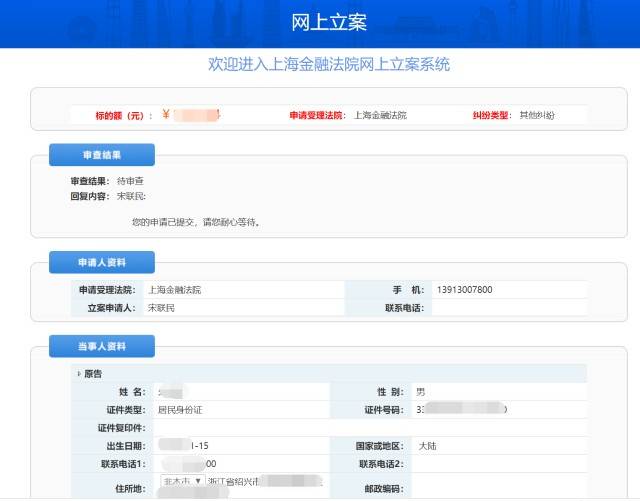
Task: Click the 申请人资料 section tab
Action: coord(102,263)
